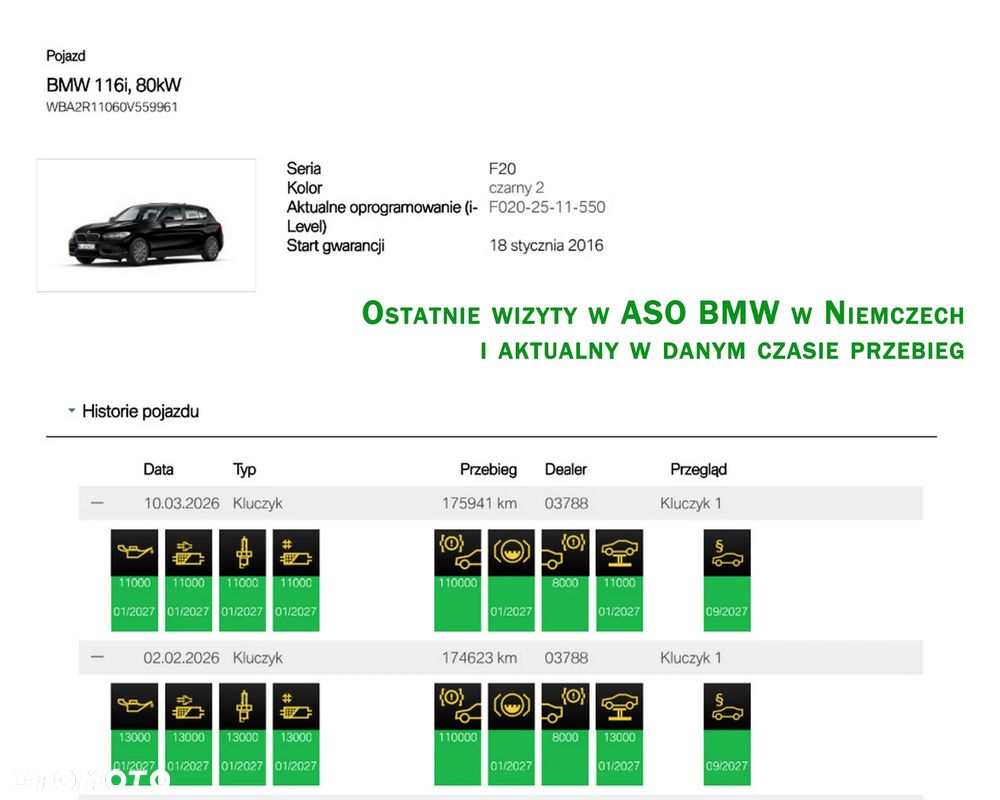Click the Dealer column header
The image size is (1000, 800).
566,470
